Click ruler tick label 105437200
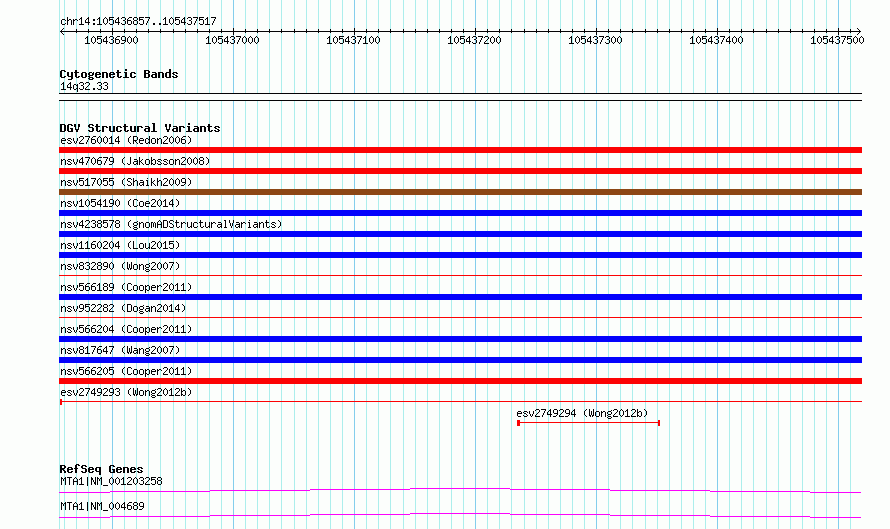 474,40
